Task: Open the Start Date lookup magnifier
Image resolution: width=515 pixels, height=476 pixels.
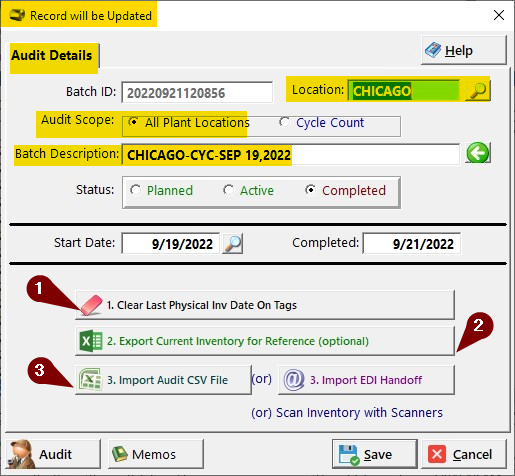Action: click(x=232, y=243)
